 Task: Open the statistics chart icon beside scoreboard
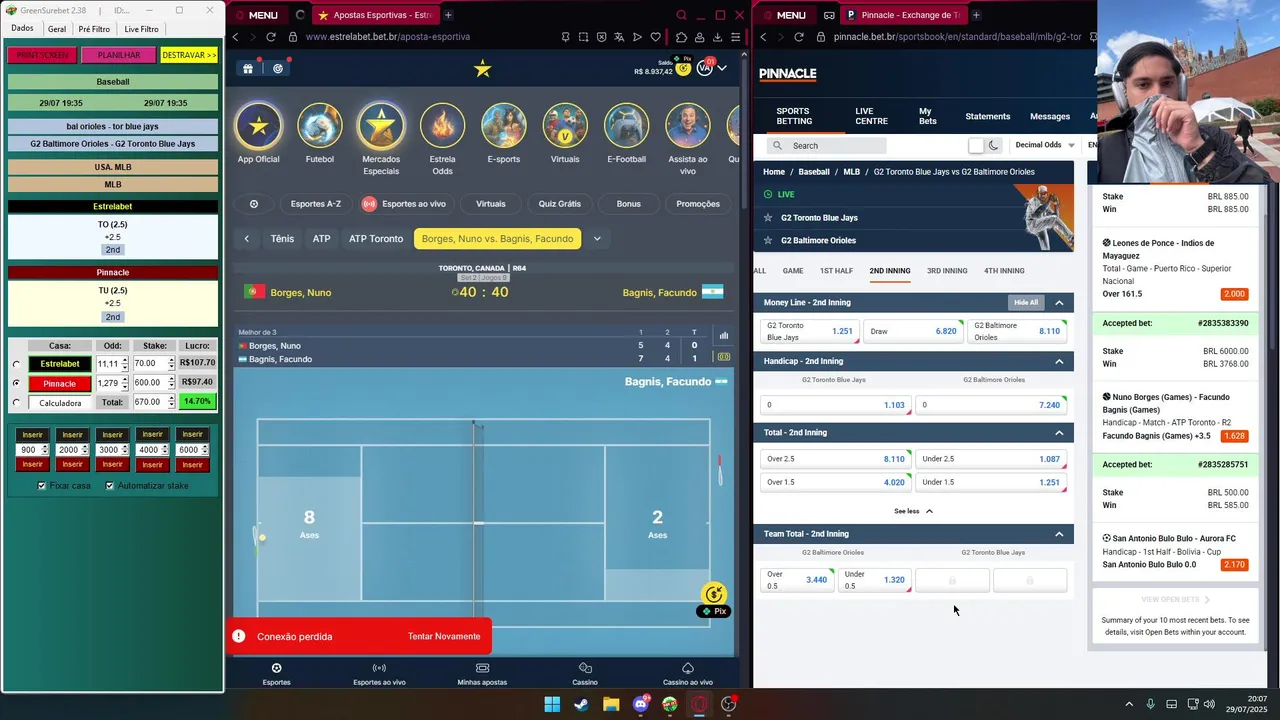[x=724, y=335]
